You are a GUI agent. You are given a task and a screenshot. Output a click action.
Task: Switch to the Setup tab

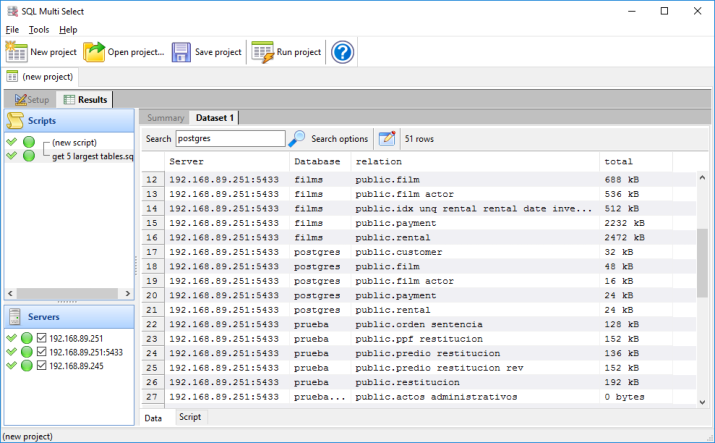pyautogui.click(x=32, y=100)
